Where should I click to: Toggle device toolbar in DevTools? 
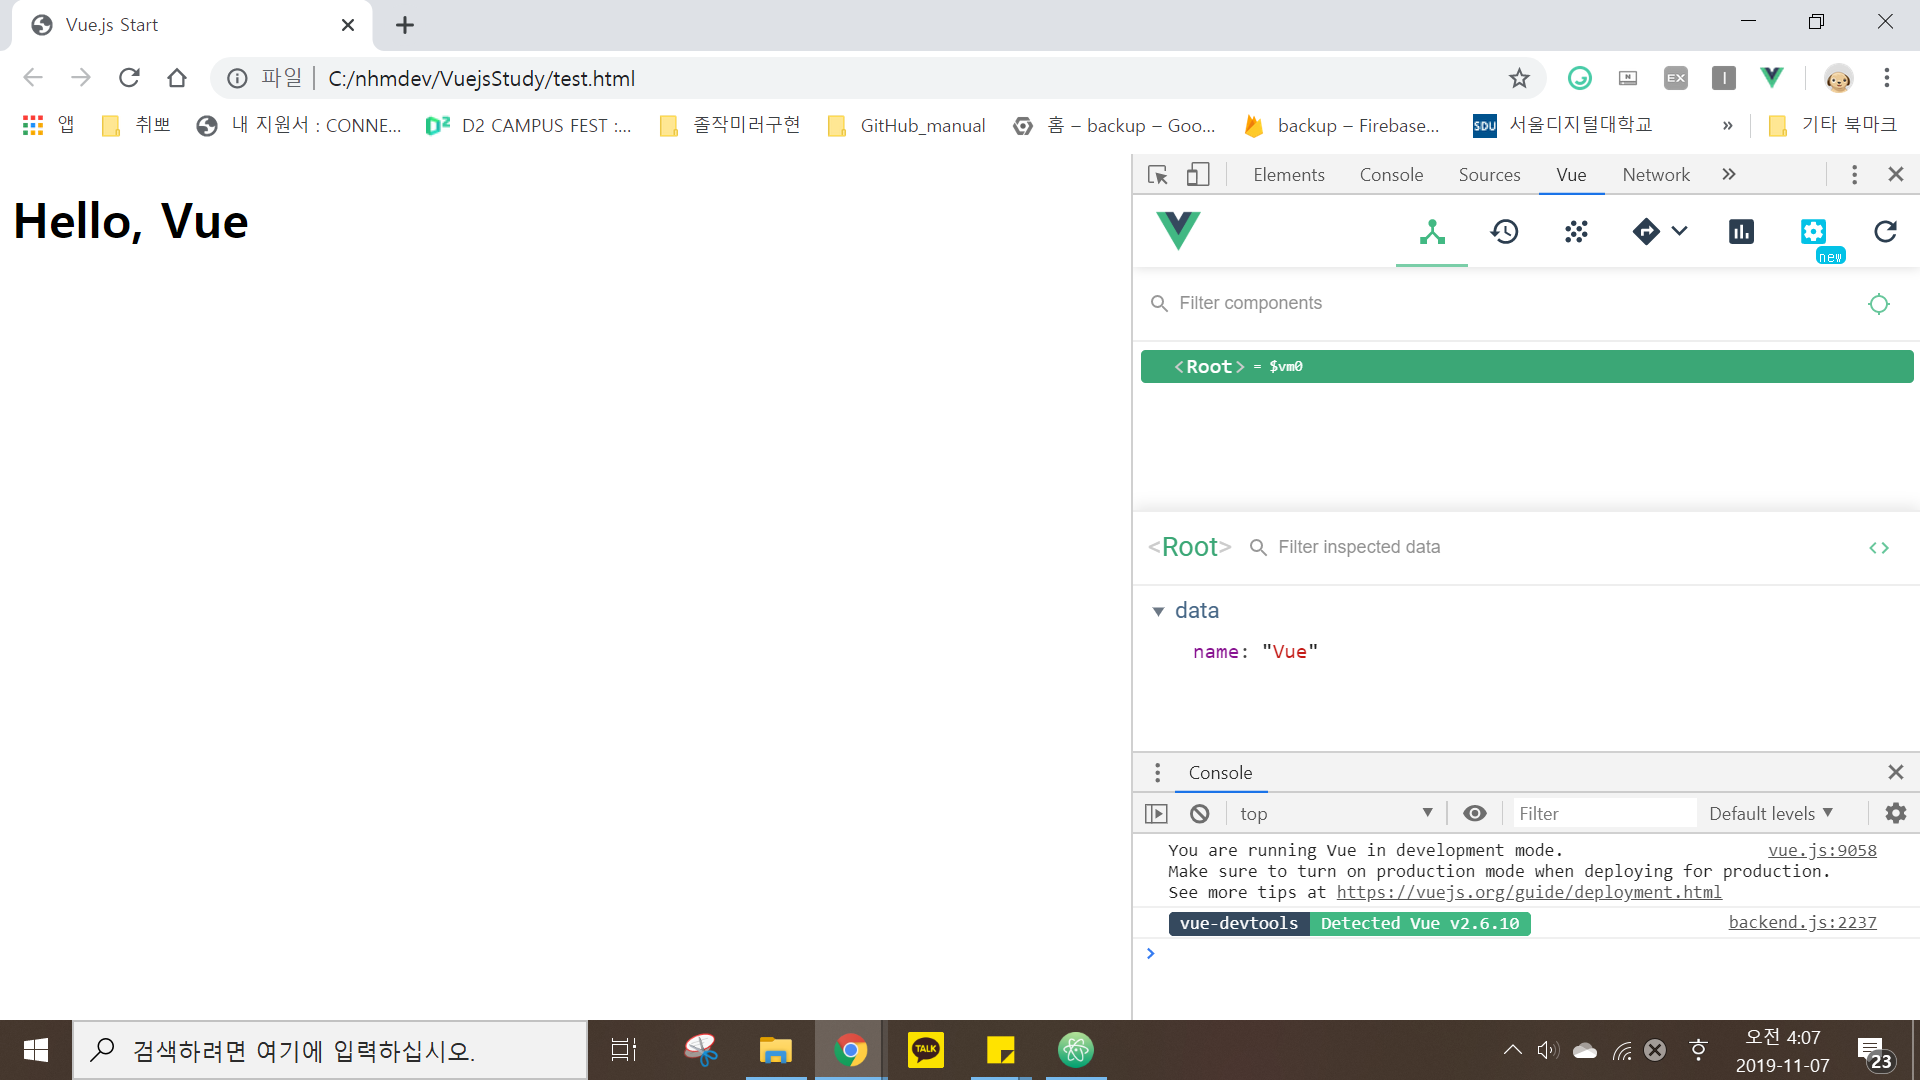pyautogui.click(x=1197, y=175)
